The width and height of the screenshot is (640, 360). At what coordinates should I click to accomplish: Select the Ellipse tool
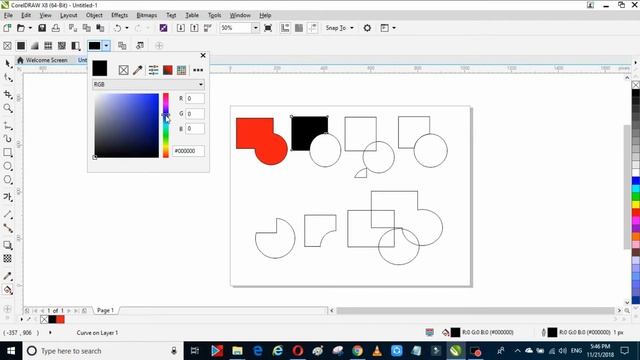tap(8, 166)
